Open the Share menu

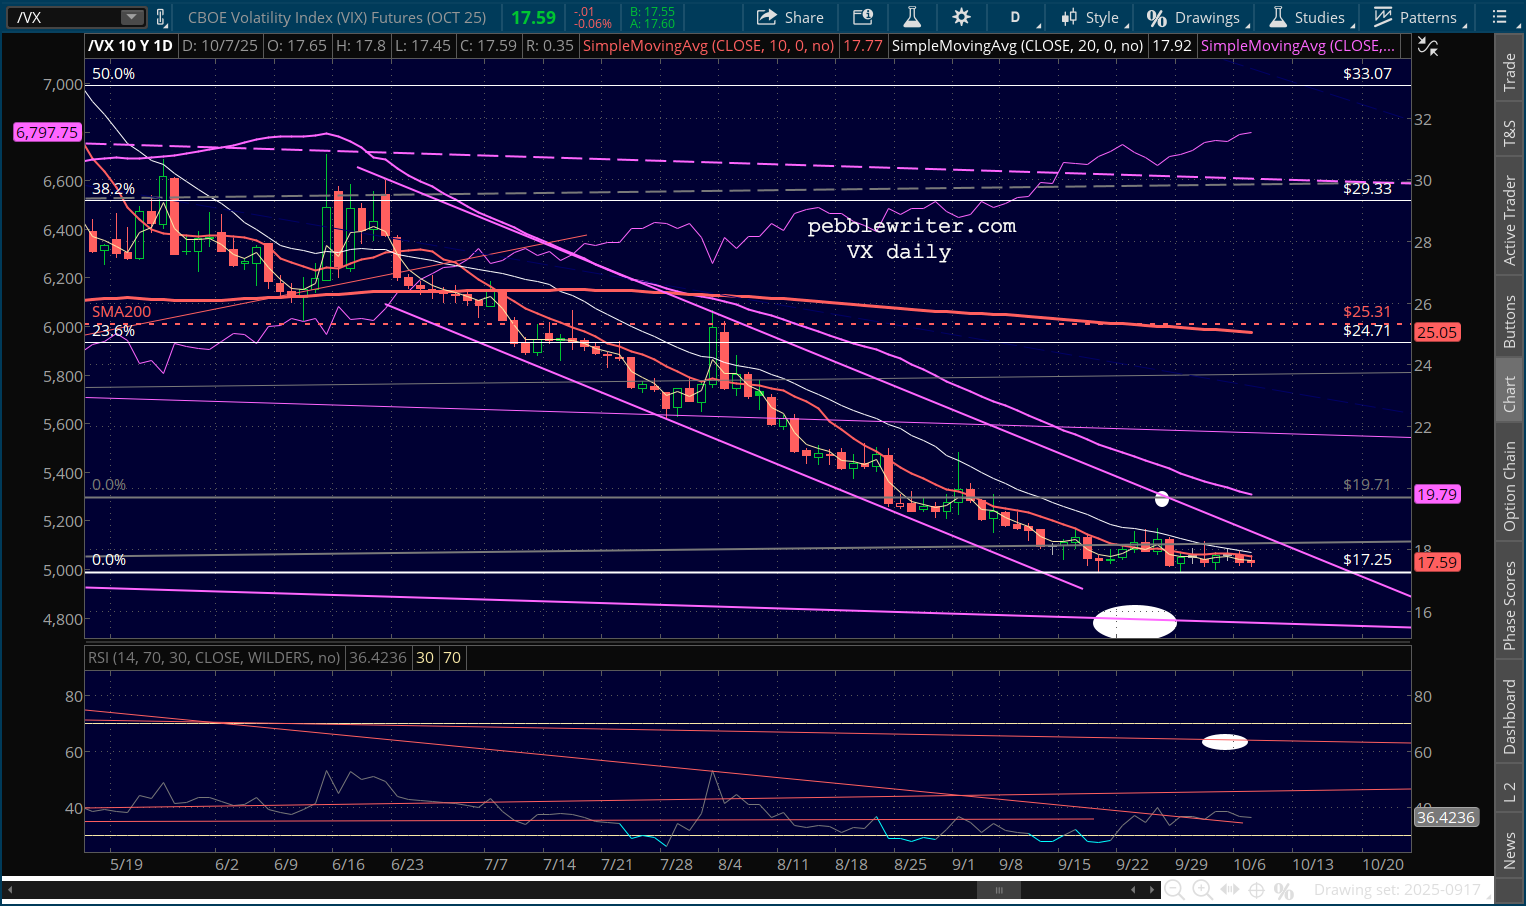790,17
